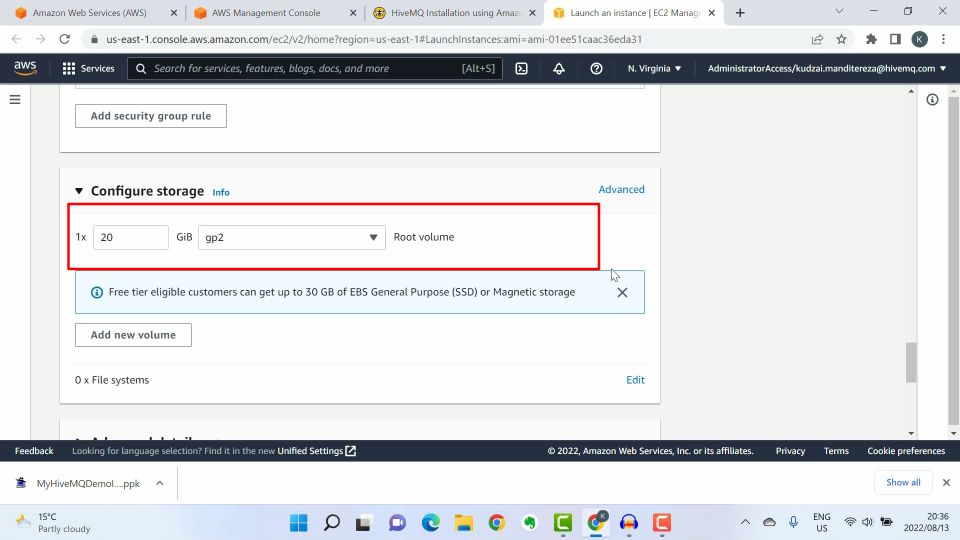Open Windows taskbar search
960x540 pixels.
(332, 523)
